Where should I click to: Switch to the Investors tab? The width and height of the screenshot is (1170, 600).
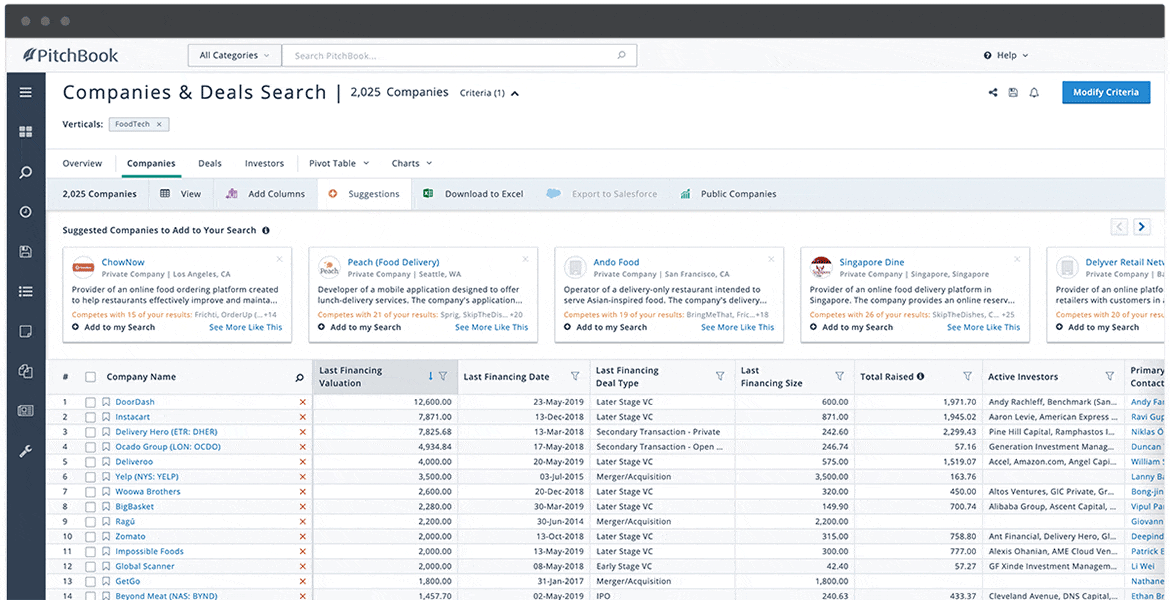click(x=264, y=163)
